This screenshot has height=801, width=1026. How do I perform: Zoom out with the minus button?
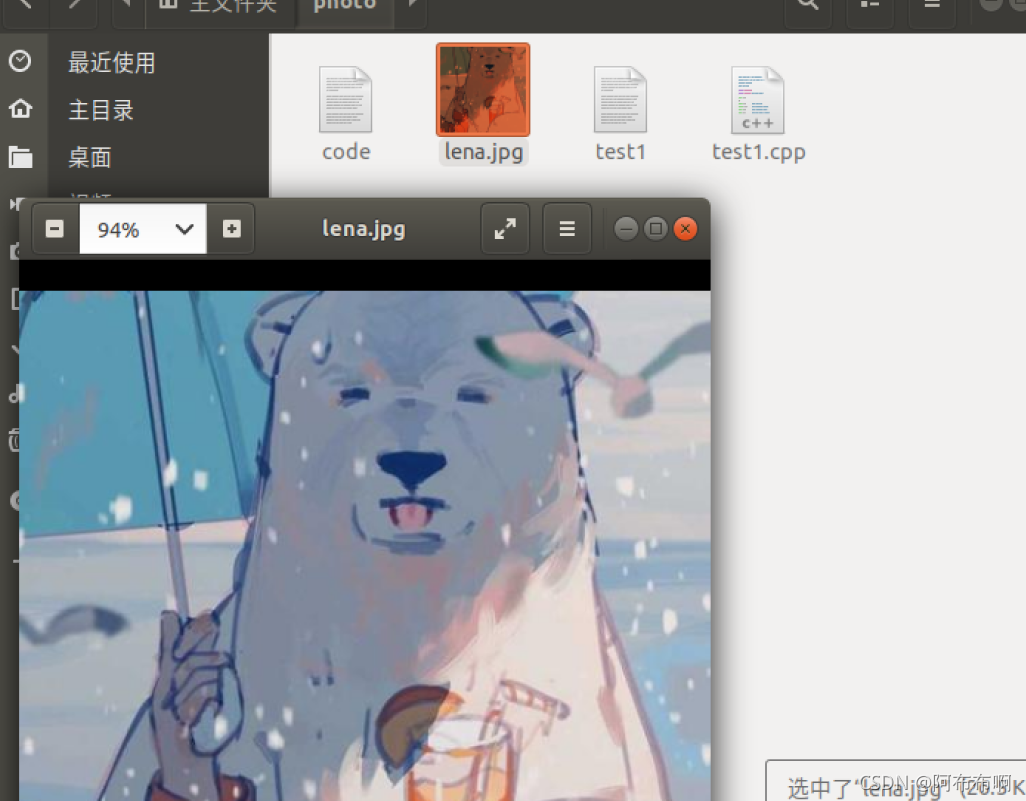pyautogui.click(x=55, y=229)
